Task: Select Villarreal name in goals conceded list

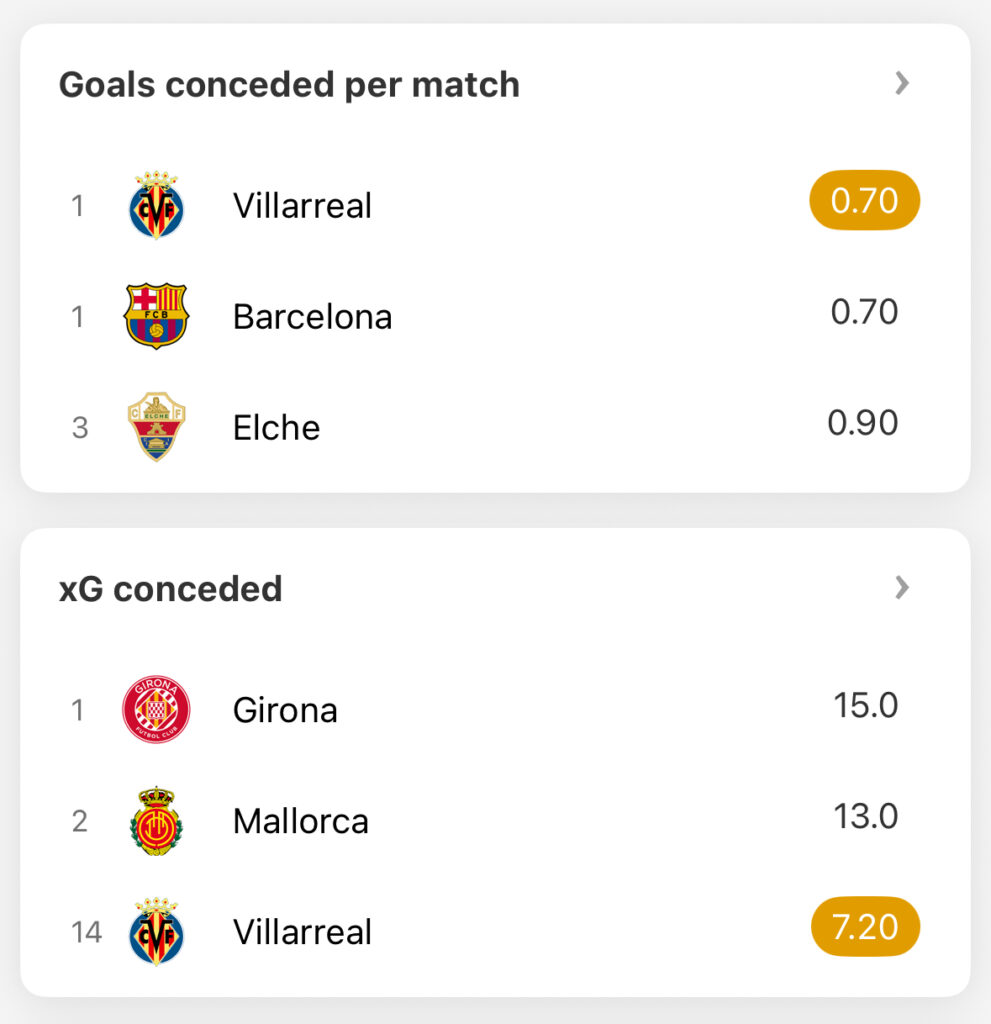Action: click(x=302, y=206)
